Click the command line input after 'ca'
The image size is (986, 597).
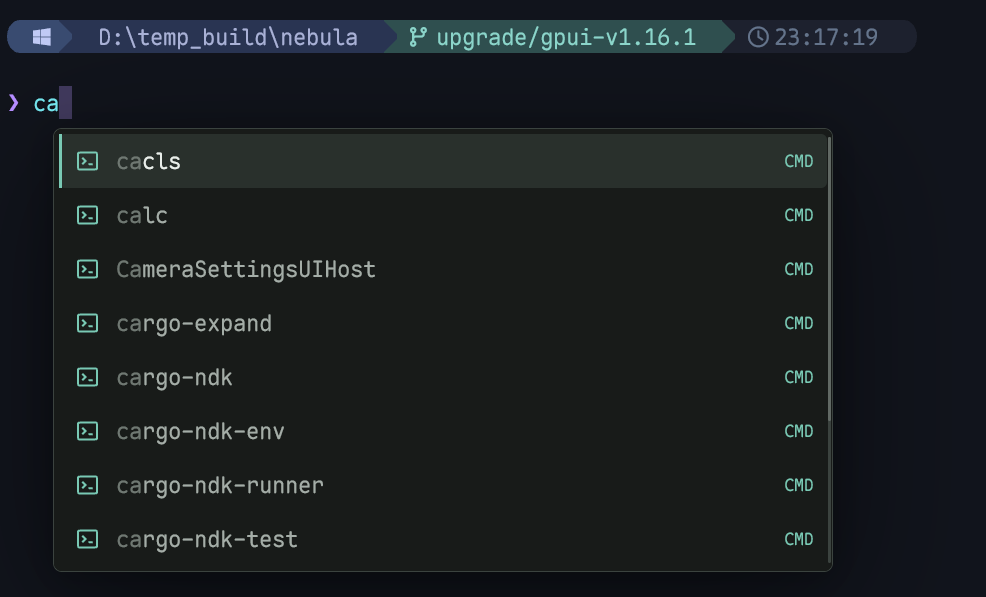click(x=65, y=103)
